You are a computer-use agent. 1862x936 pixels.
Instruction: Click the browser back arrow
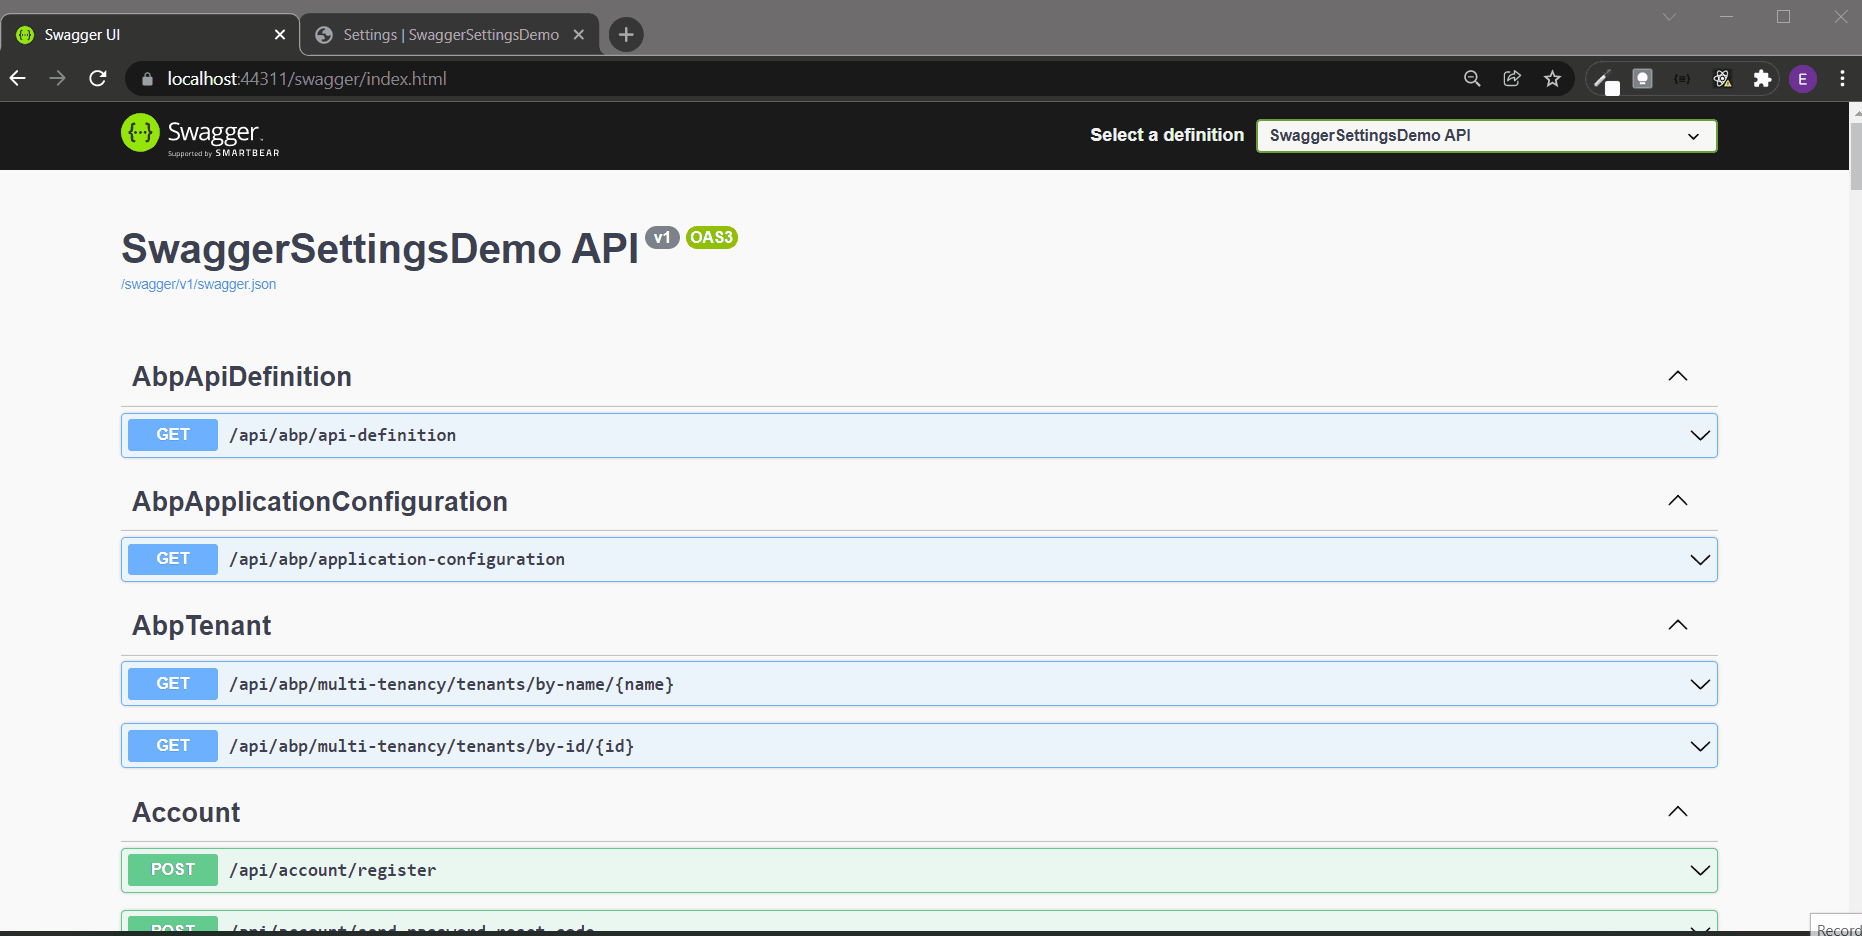click(x=18, y=78)
